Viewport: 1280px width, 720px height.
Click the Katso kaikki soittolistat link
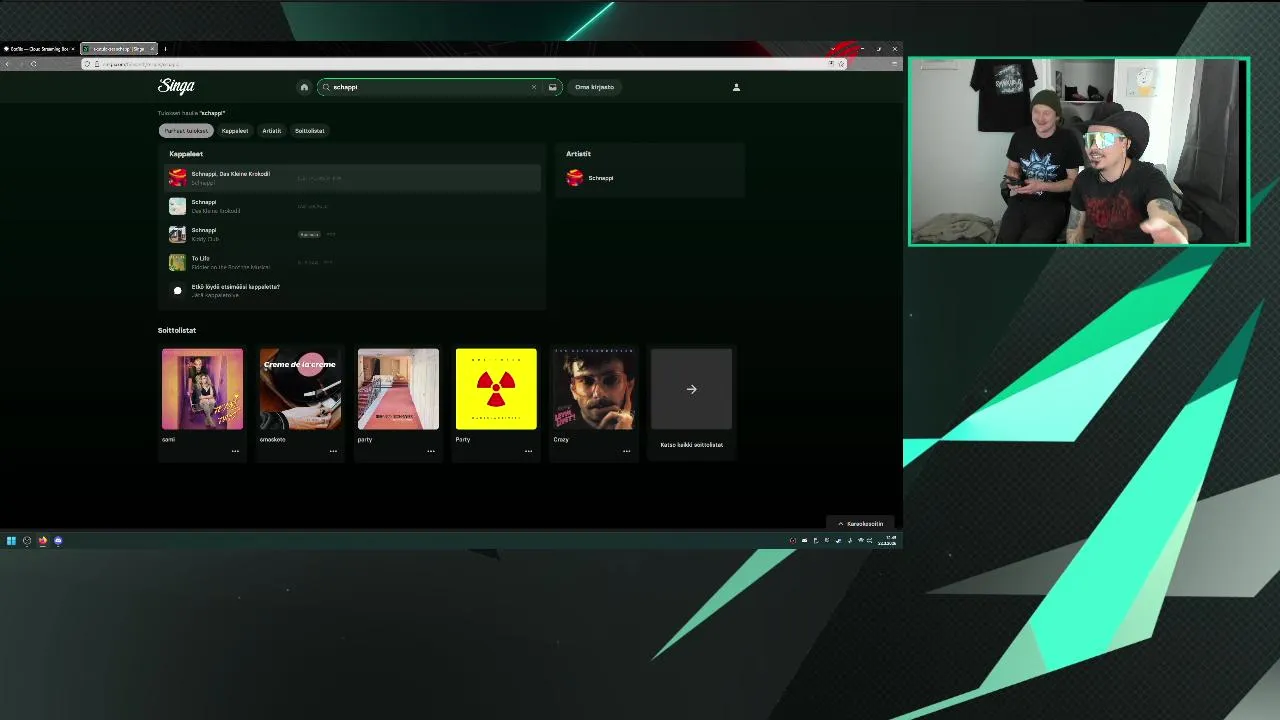[x=691, y=445]
